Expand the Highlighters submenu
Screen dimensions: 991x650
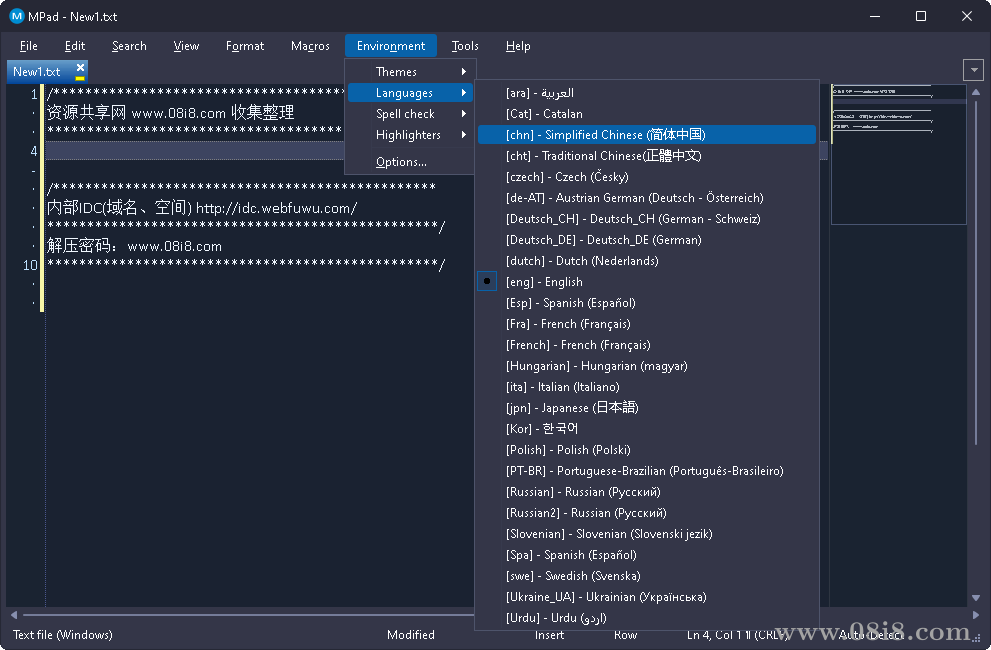(410, 135)
